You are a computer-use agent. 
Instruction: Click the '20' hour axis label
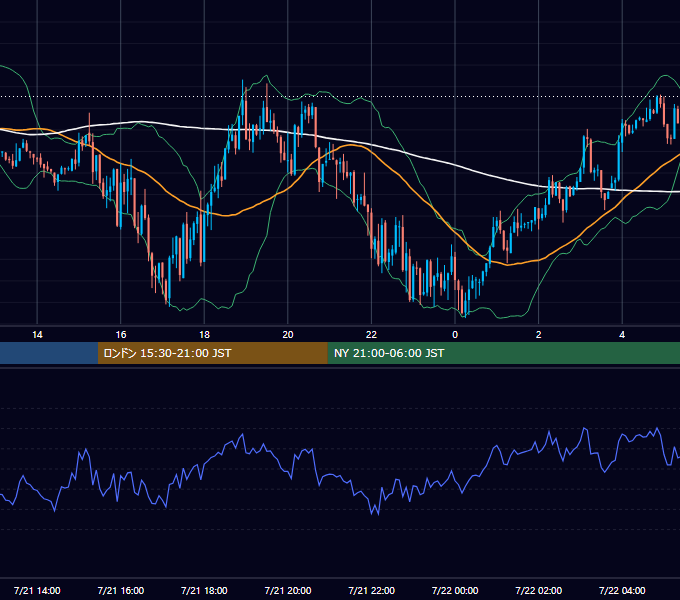pyautogui.click(x=288, y=335)
